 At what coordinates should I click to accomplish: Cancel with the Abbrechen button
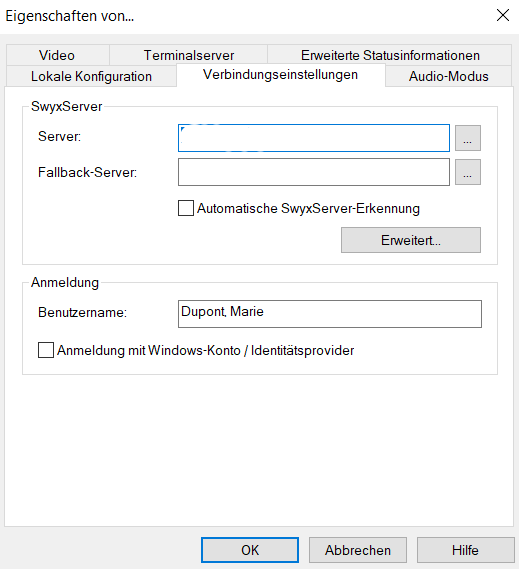point(358,550)
